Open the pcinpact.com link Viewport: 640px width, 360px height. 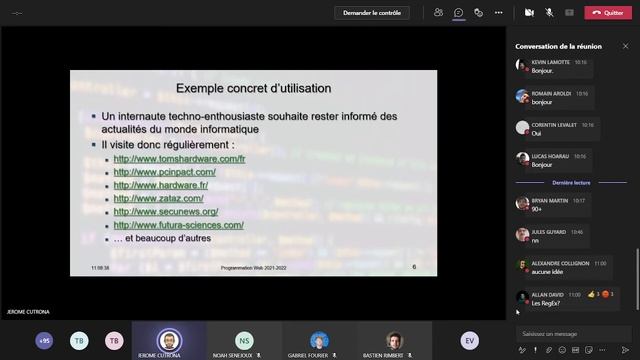(164, 172)
